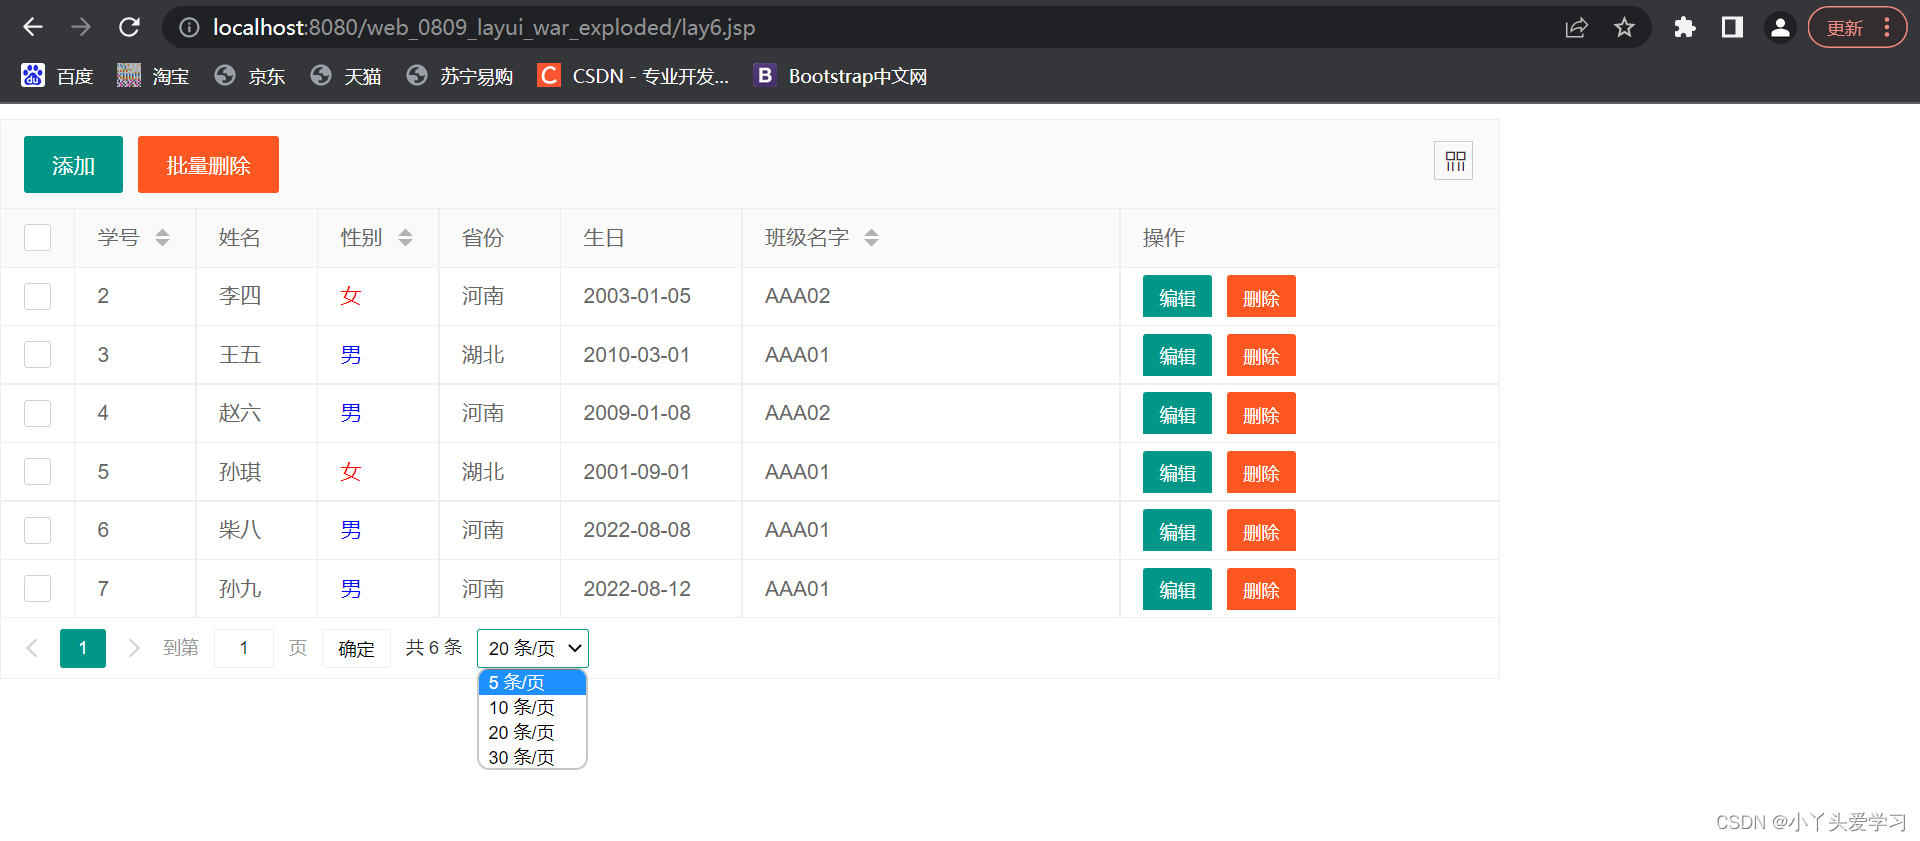Viewport: 1920px width, 841px height.
Task: Go back to the previous browser page
Action: pyautogui.click(x=33, y=27)
